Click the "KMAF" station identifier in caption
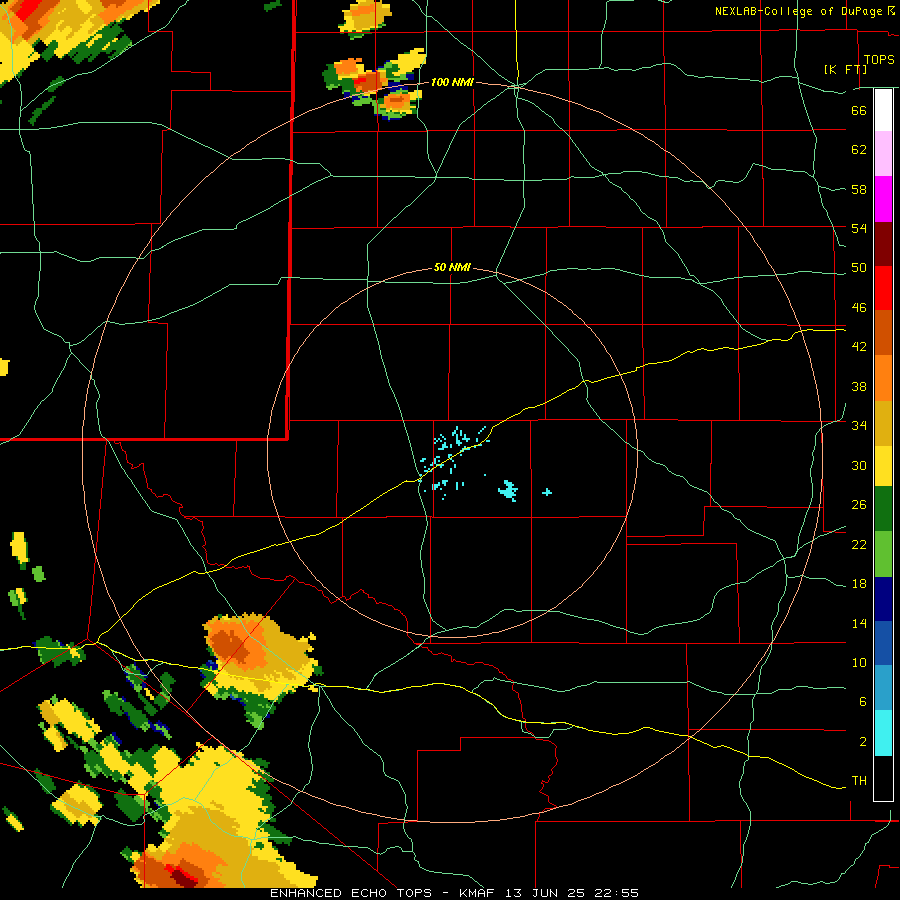The width and height of the screenshot is (900, 900). [x=479, y=893]
